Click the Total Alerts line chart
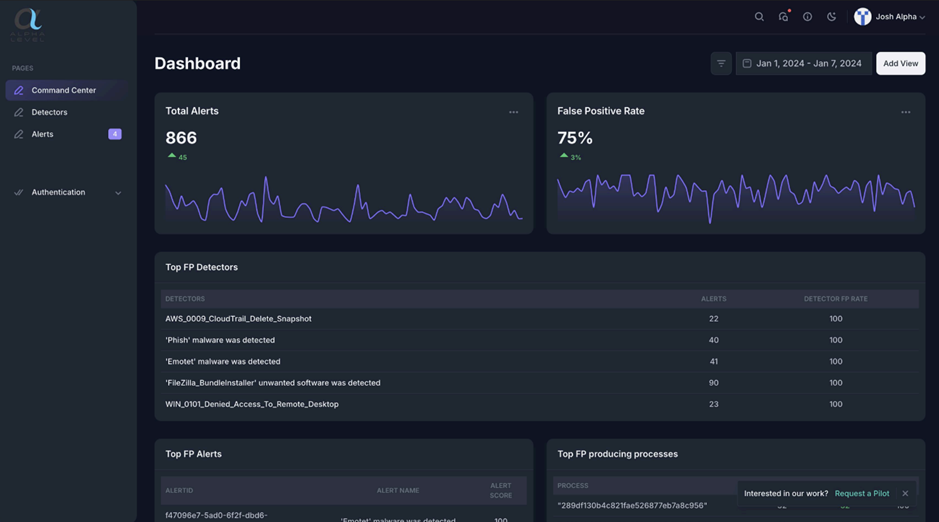Screen dimensions: 939x522 click(x=343, y=200)
